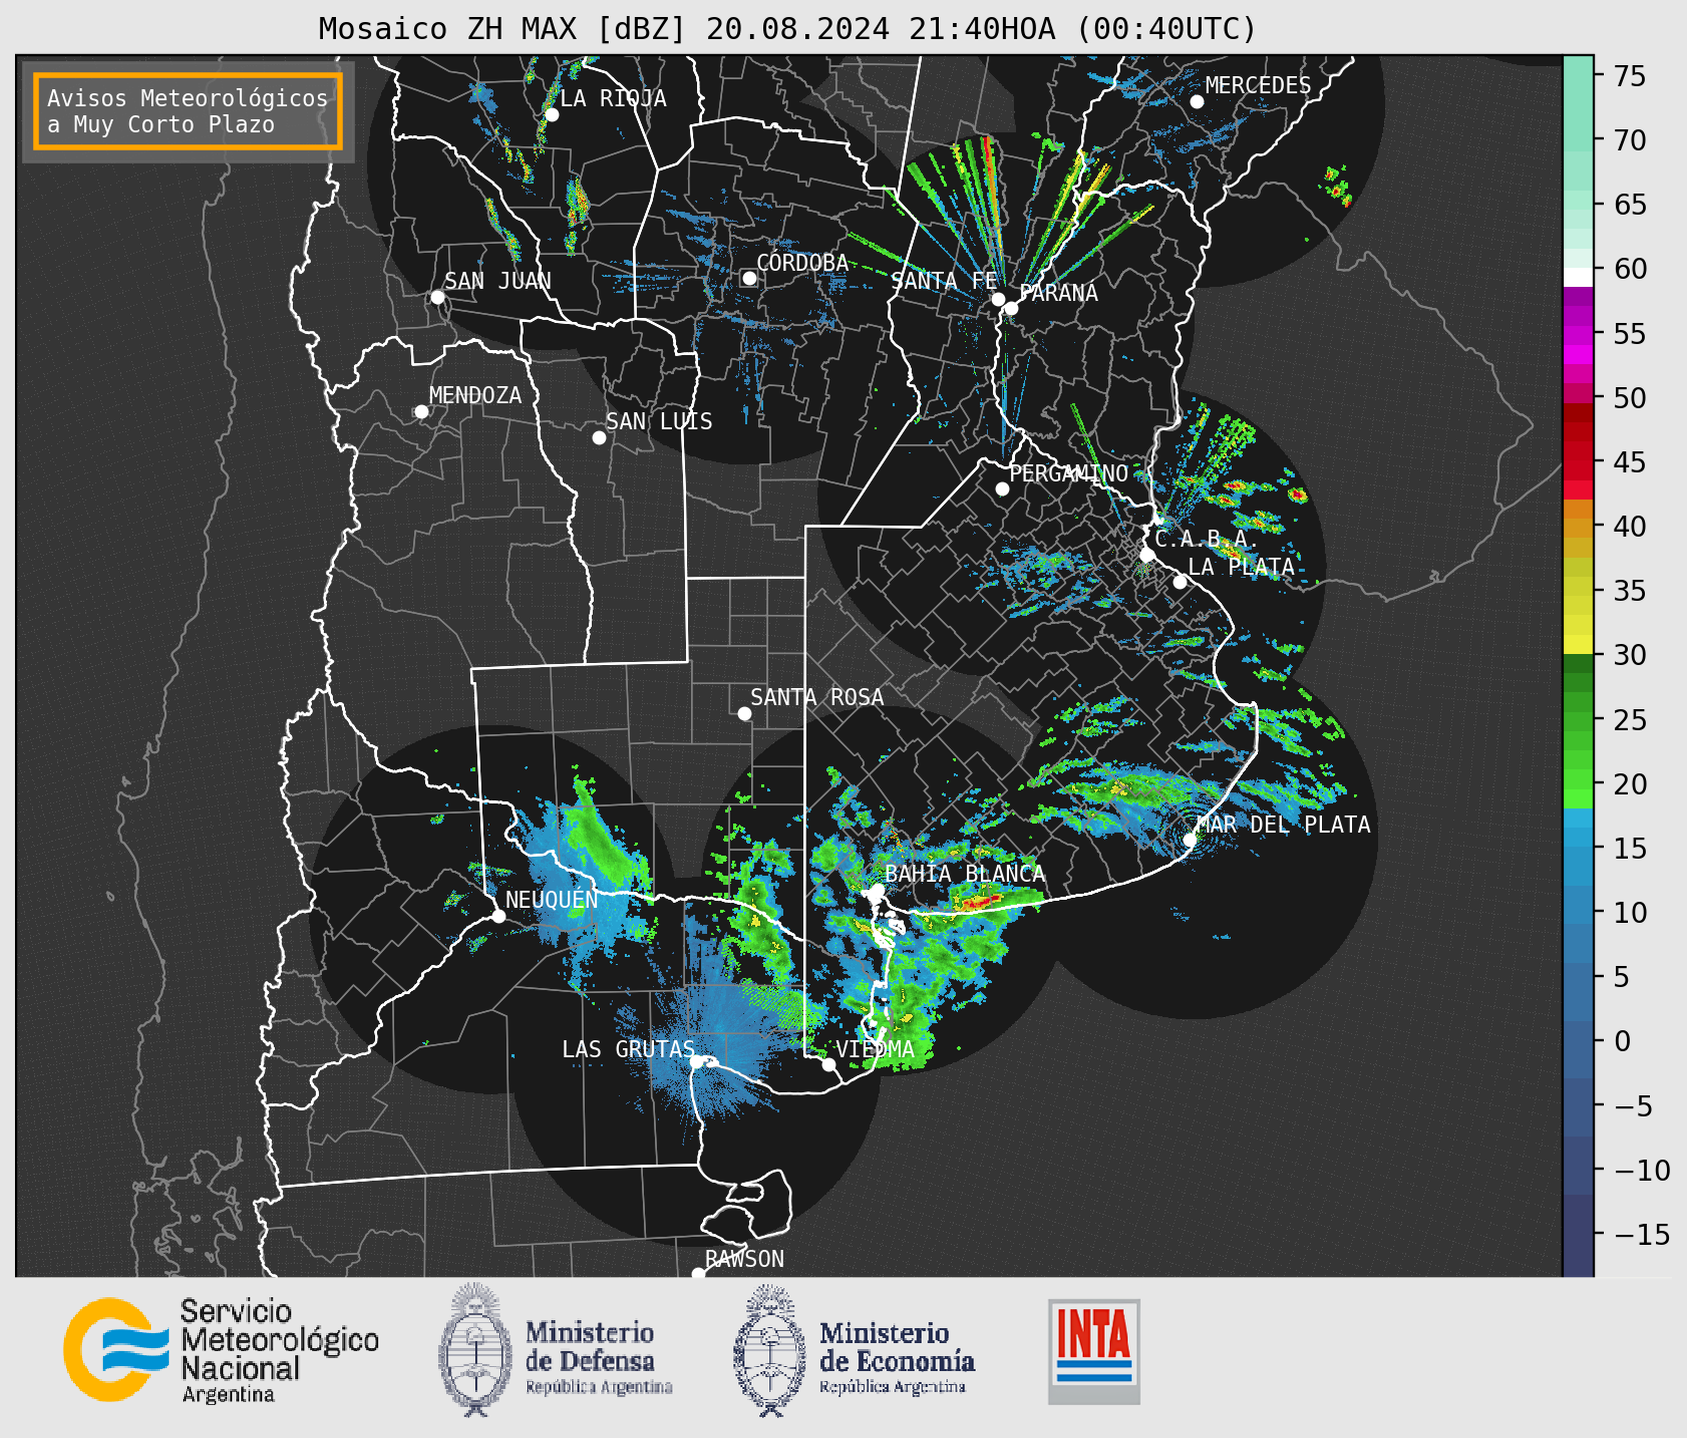The image size is (1687, 1438).
Task: Click the PARANÁ city marker dot
Action: pyautogui.click(x=1011, y=308)
